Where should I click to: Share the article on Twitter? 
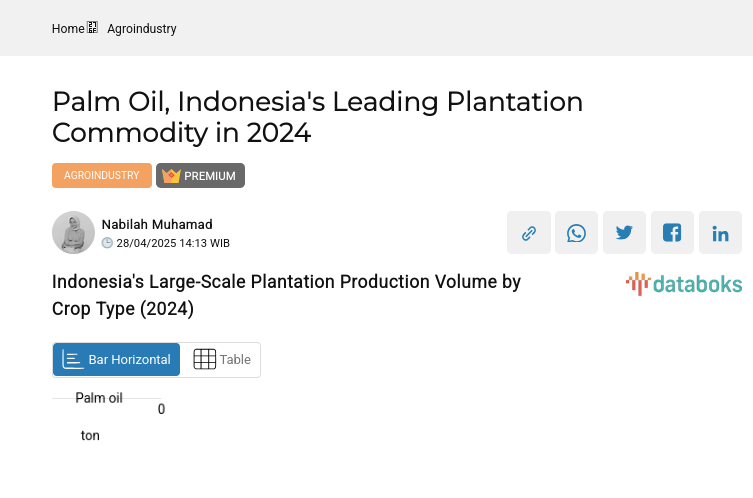coord(624,232)
